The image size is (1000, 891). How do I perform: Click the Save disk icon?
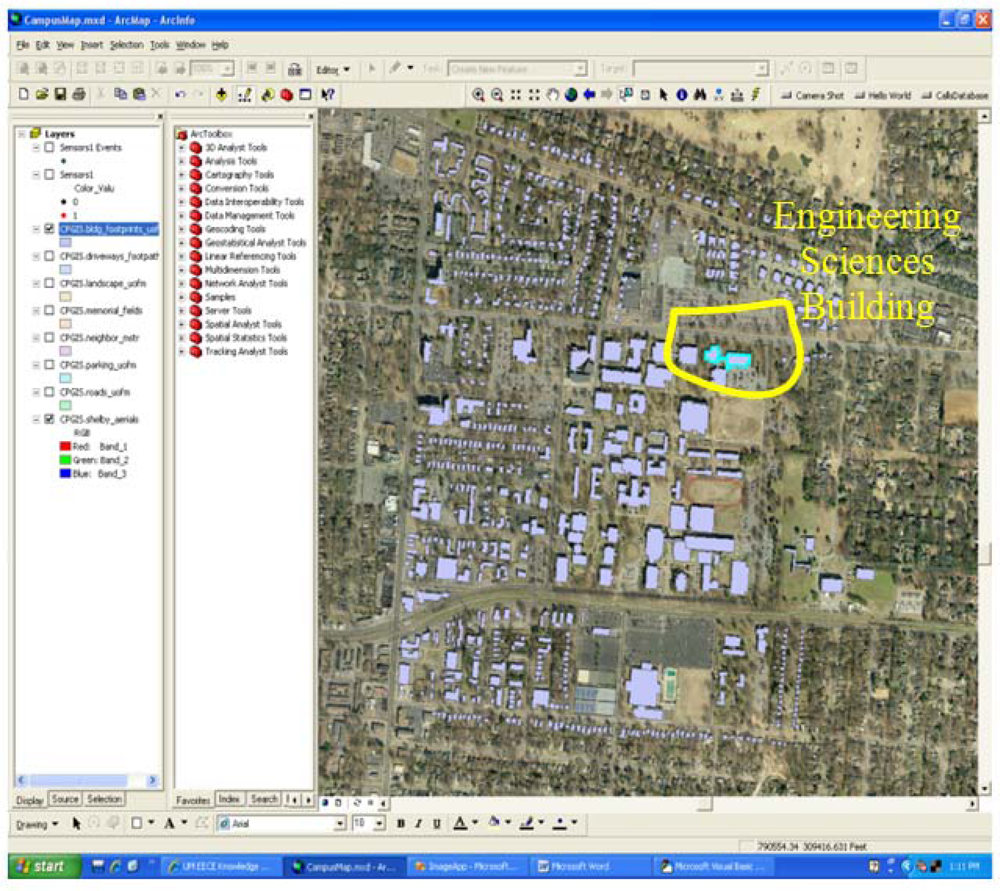60,95
